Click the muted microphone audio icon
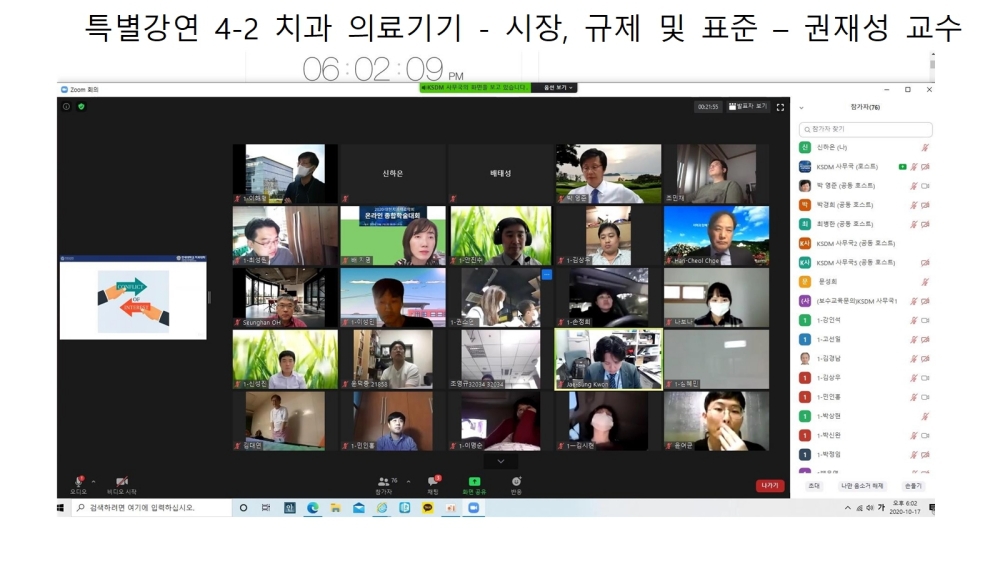 point(78,481)
